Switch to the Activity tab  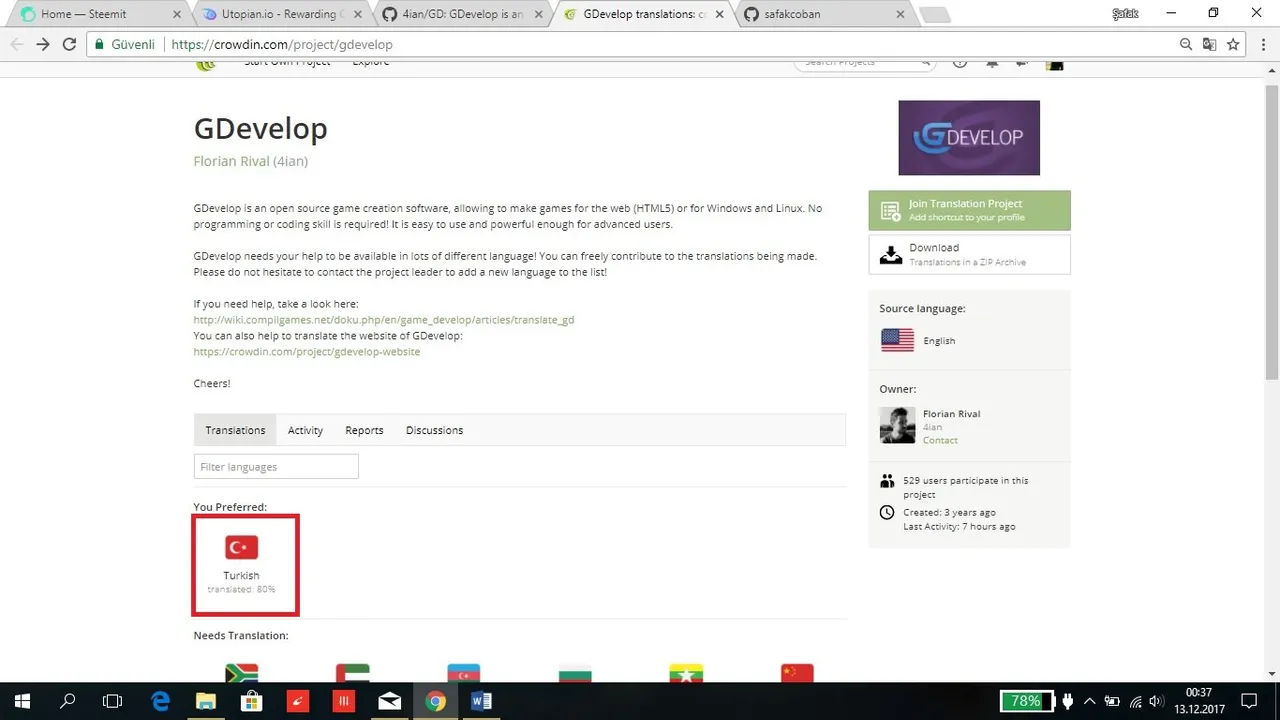(x=305, y=430)
